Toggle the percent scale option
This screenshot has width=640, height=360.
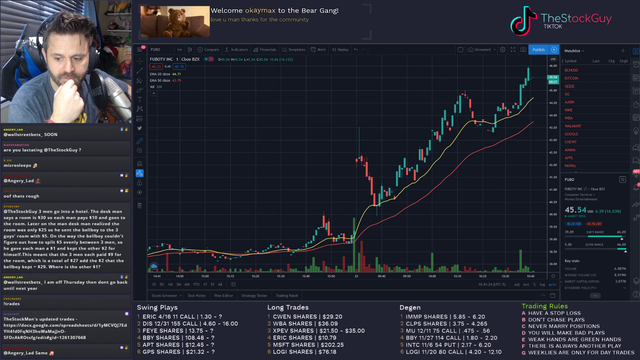pos(535,284)
